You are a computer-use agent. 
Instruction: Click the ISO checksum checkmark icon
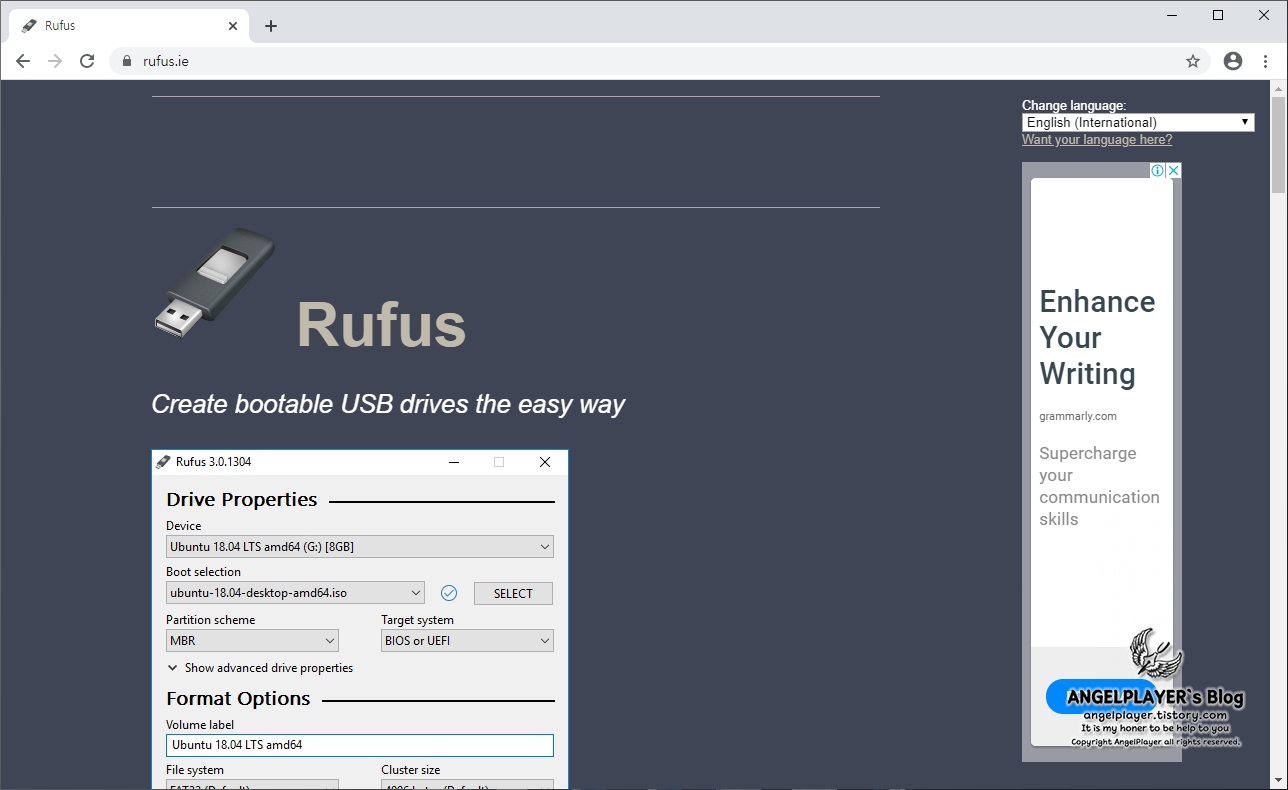coord(449,593)
